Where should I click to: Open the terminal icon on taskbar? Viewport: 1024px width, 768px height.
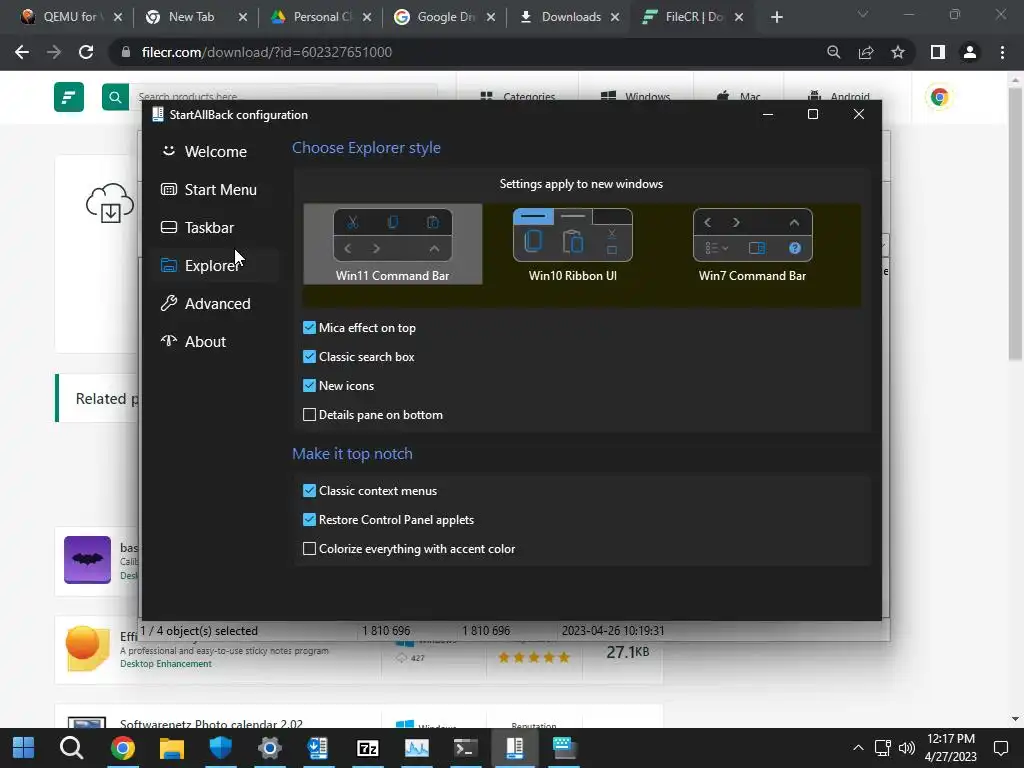[x=466, y=748]
